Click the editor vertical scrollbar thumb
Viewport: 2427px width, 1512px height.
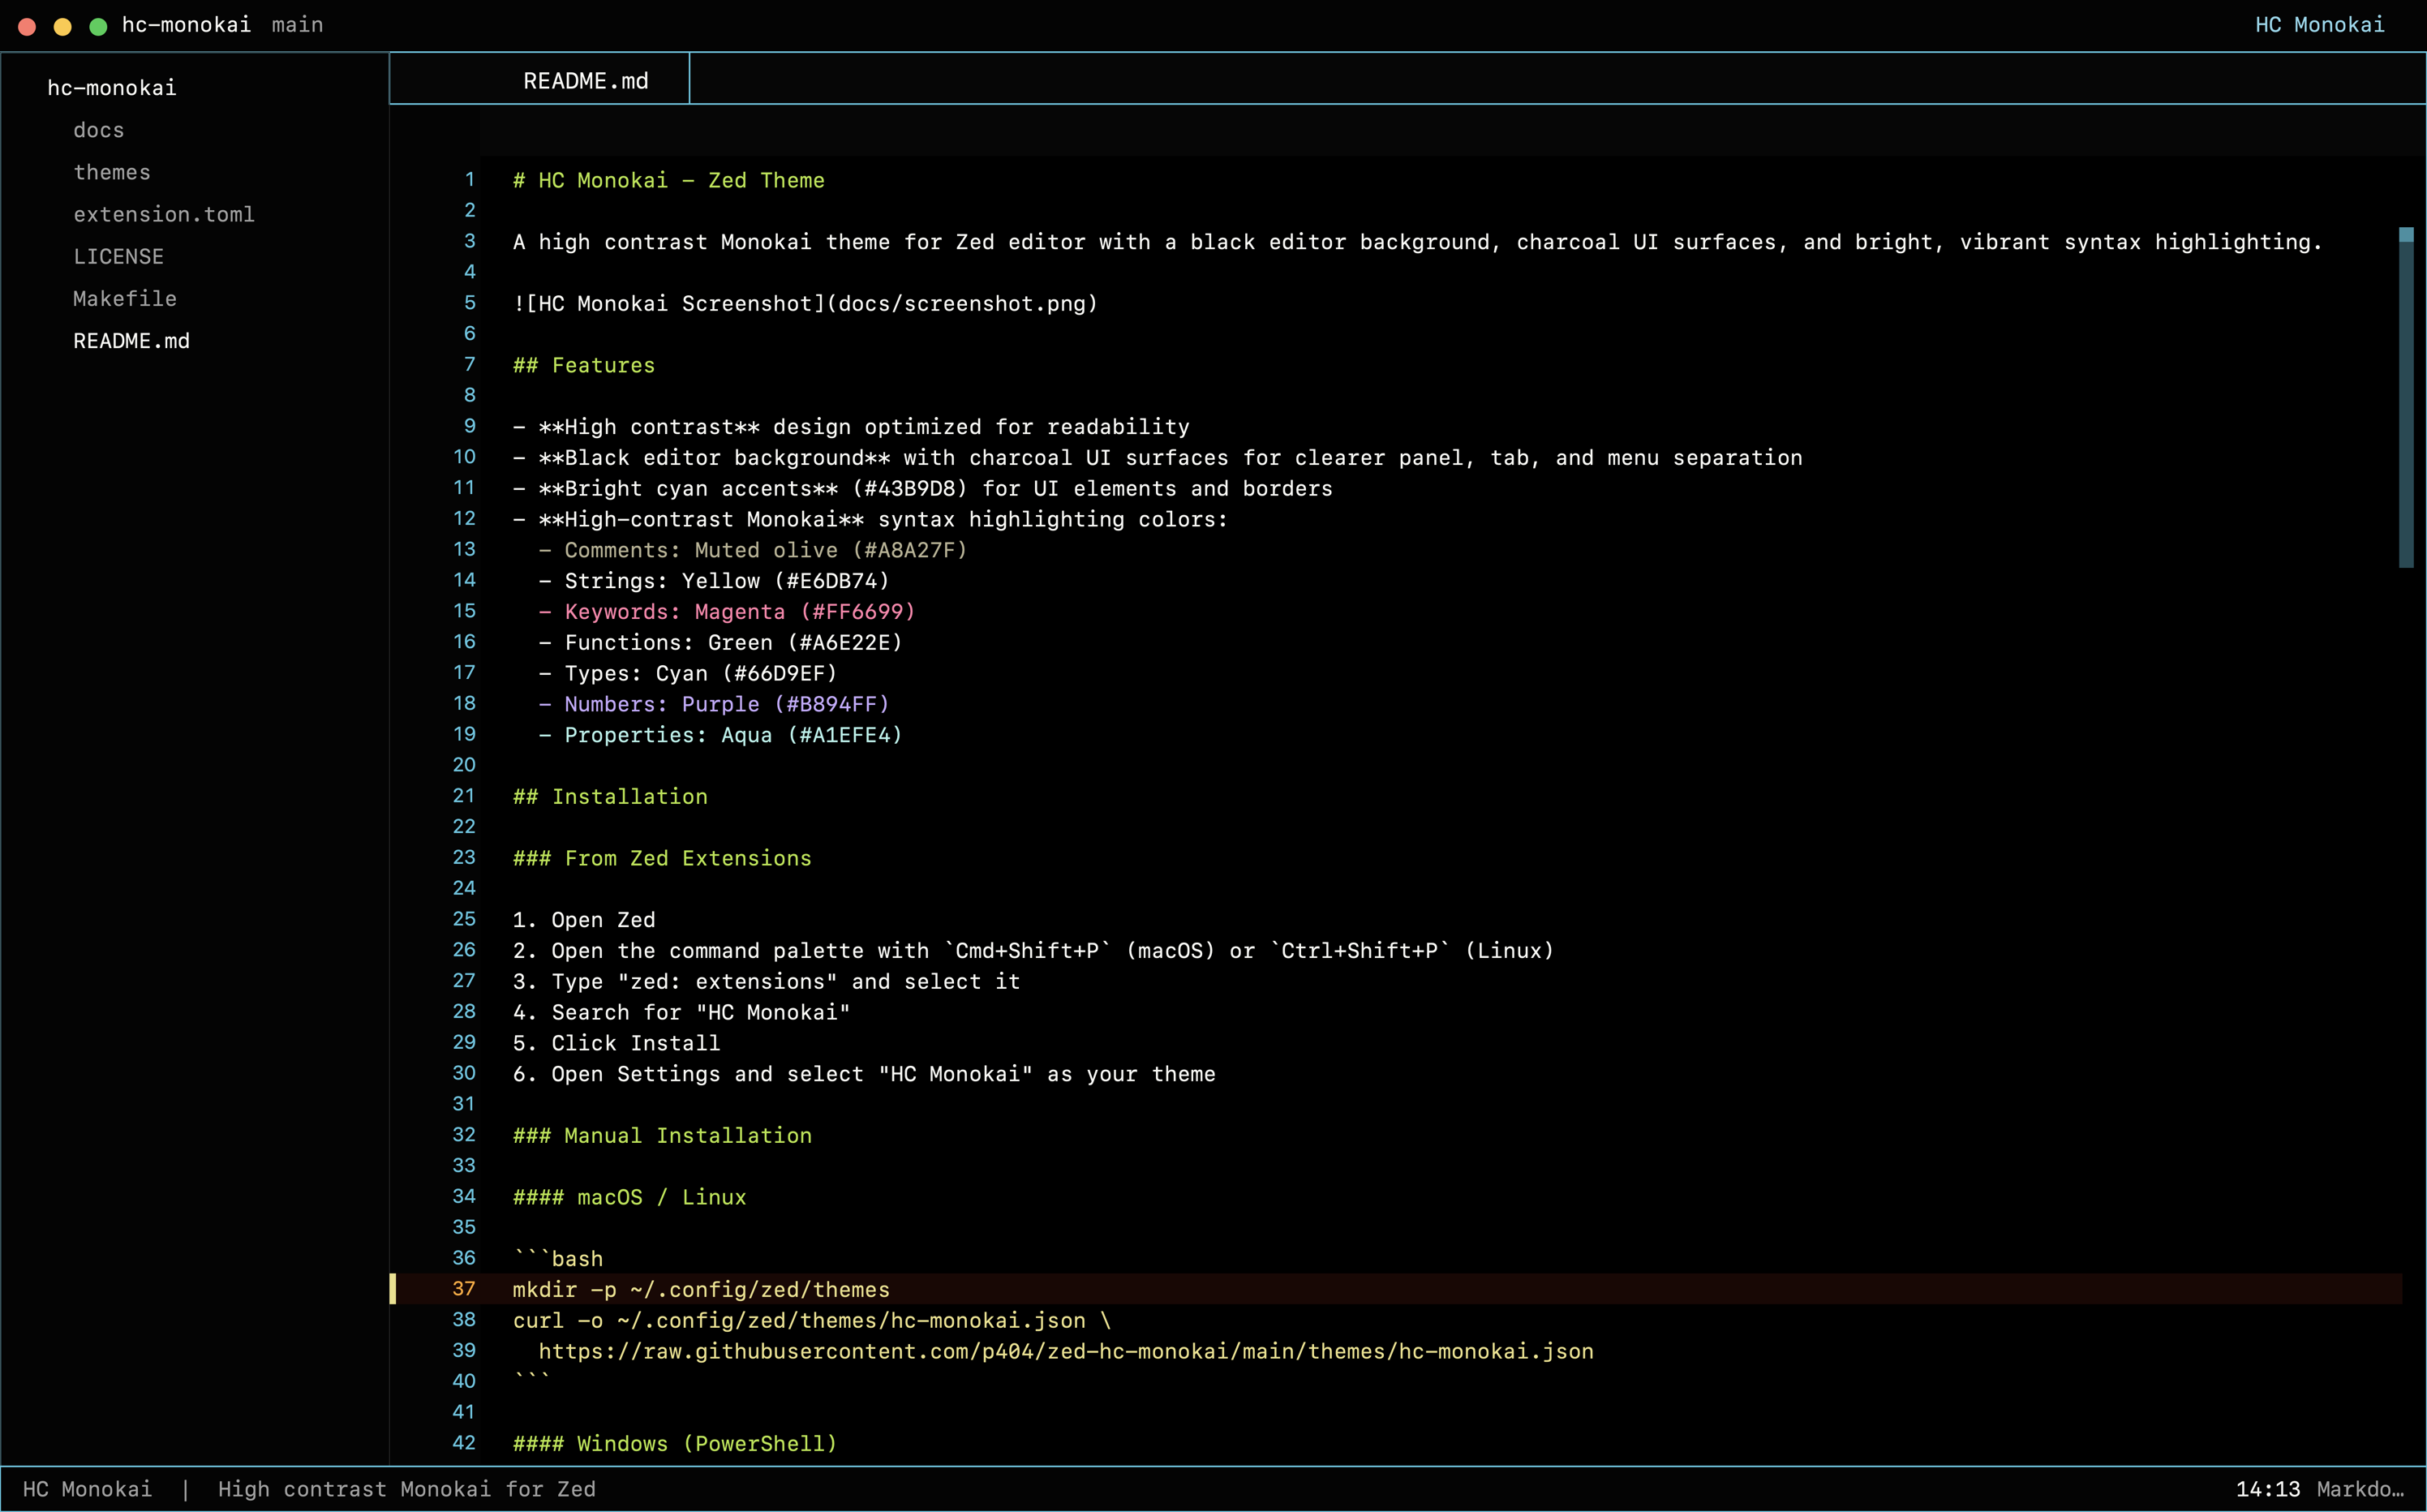pyautogui.click(x=2406, y=398)
